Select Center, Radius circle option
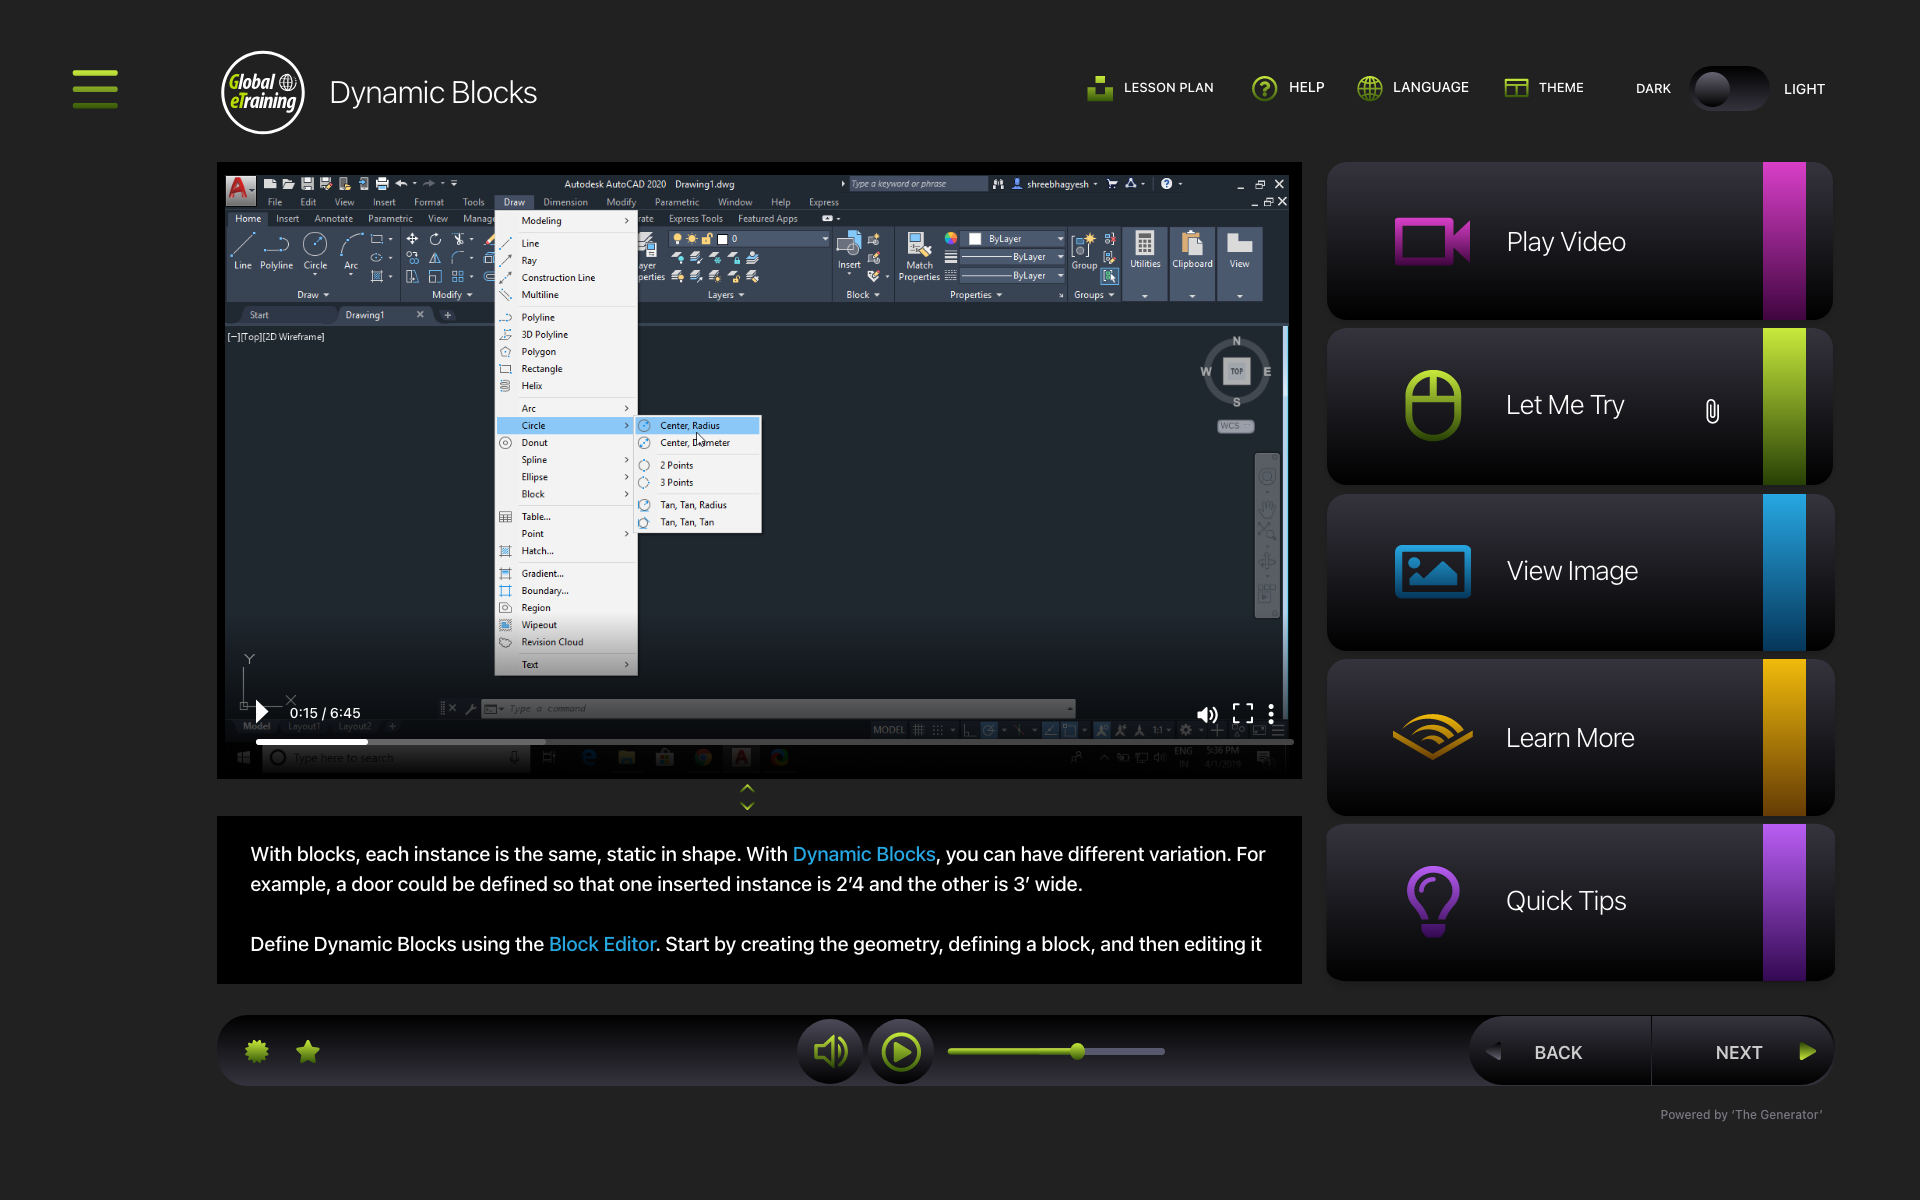 (x=698, y=426)
